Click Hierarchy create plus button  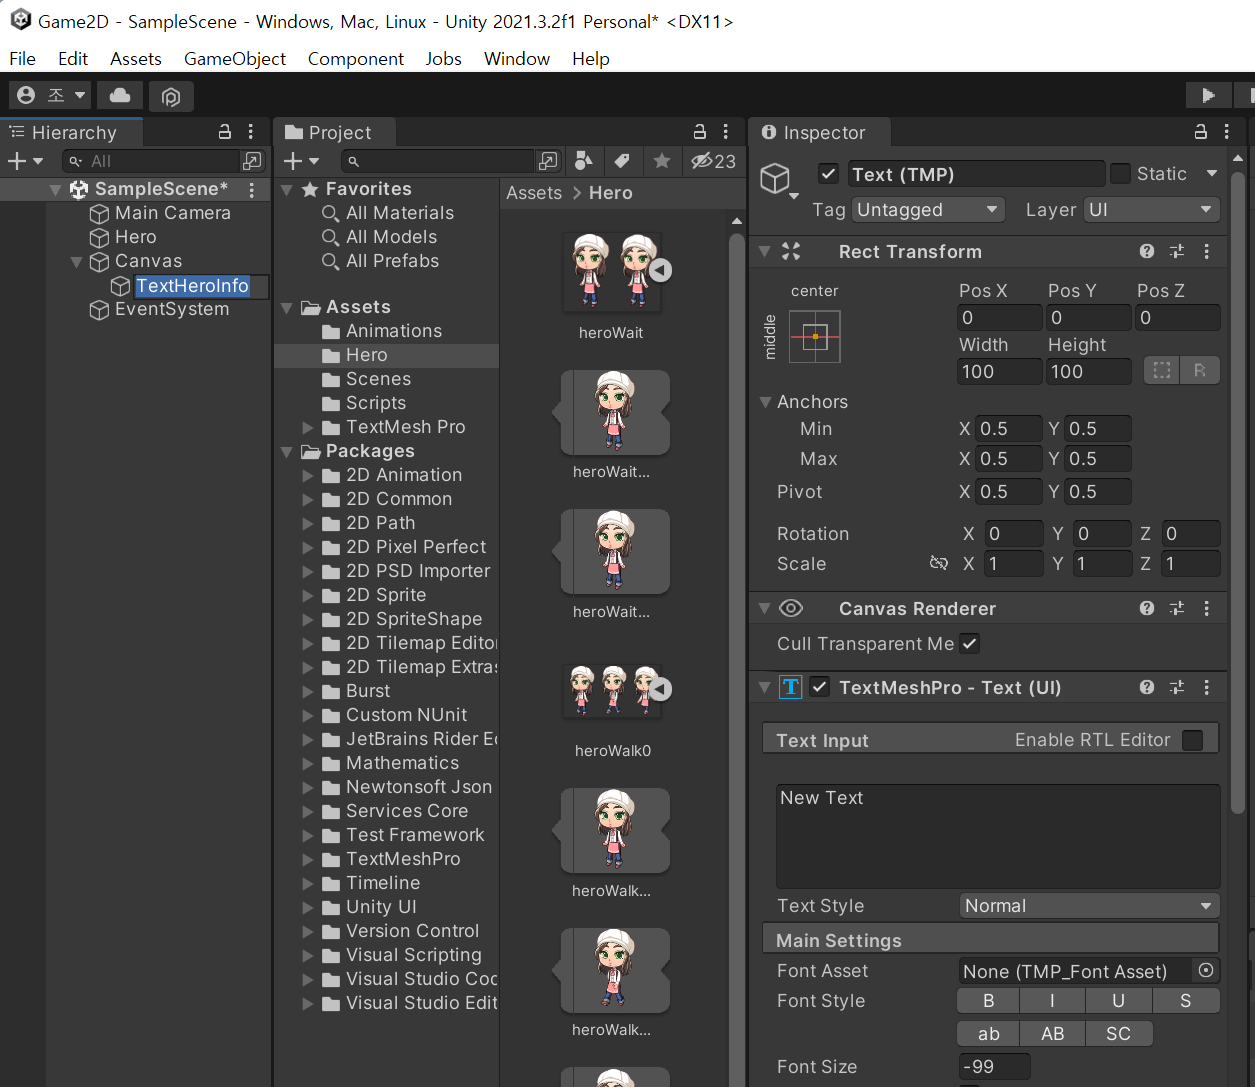click(25, 161)
